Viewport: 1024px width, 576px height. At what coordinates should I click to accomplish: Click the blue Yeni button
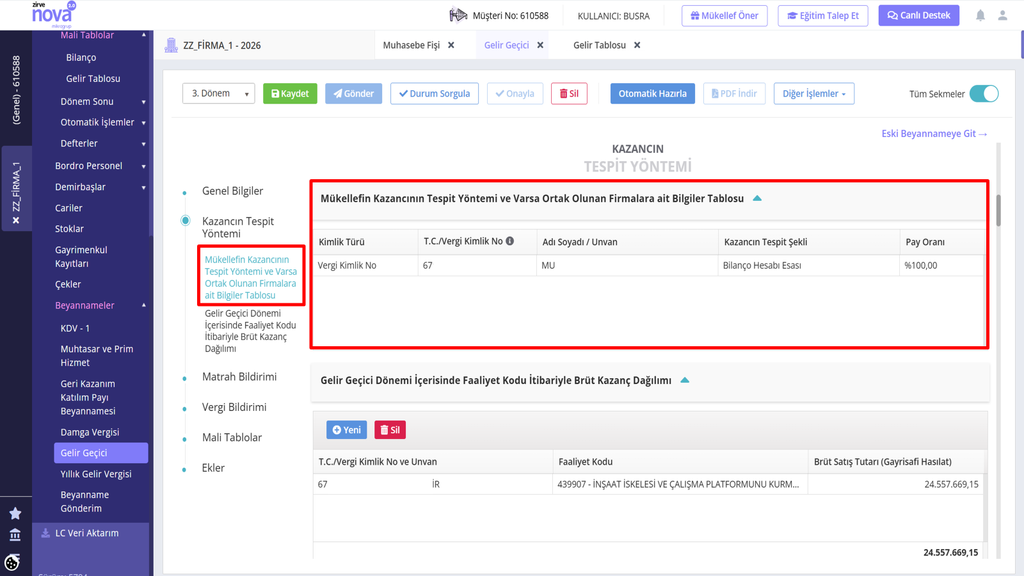(x=346, y=430)
